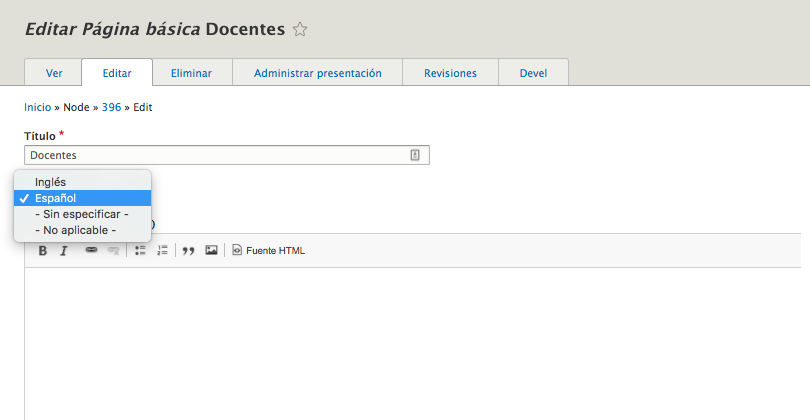
Task: Star the Docentes page as favorite
Action: pyautogui.click(x=300, y=30)
